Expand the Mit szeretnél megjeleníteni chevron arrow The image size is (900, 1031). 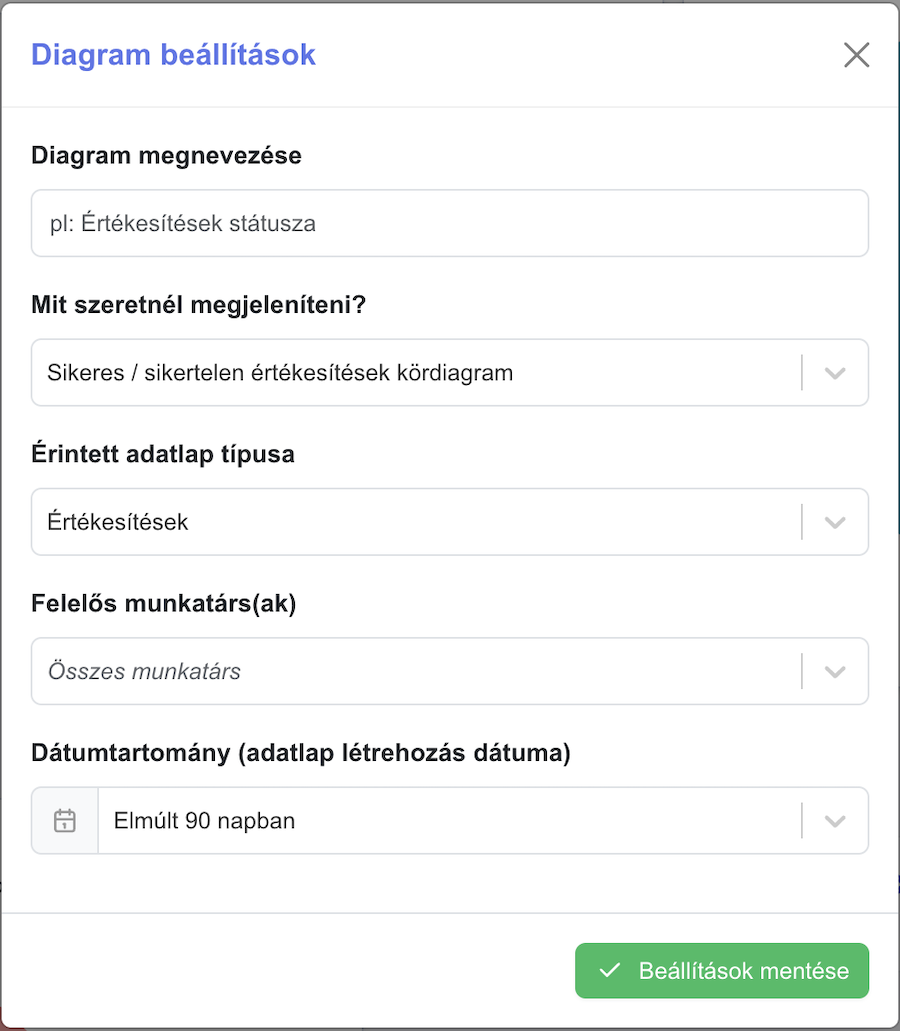(x=835, y=373)
